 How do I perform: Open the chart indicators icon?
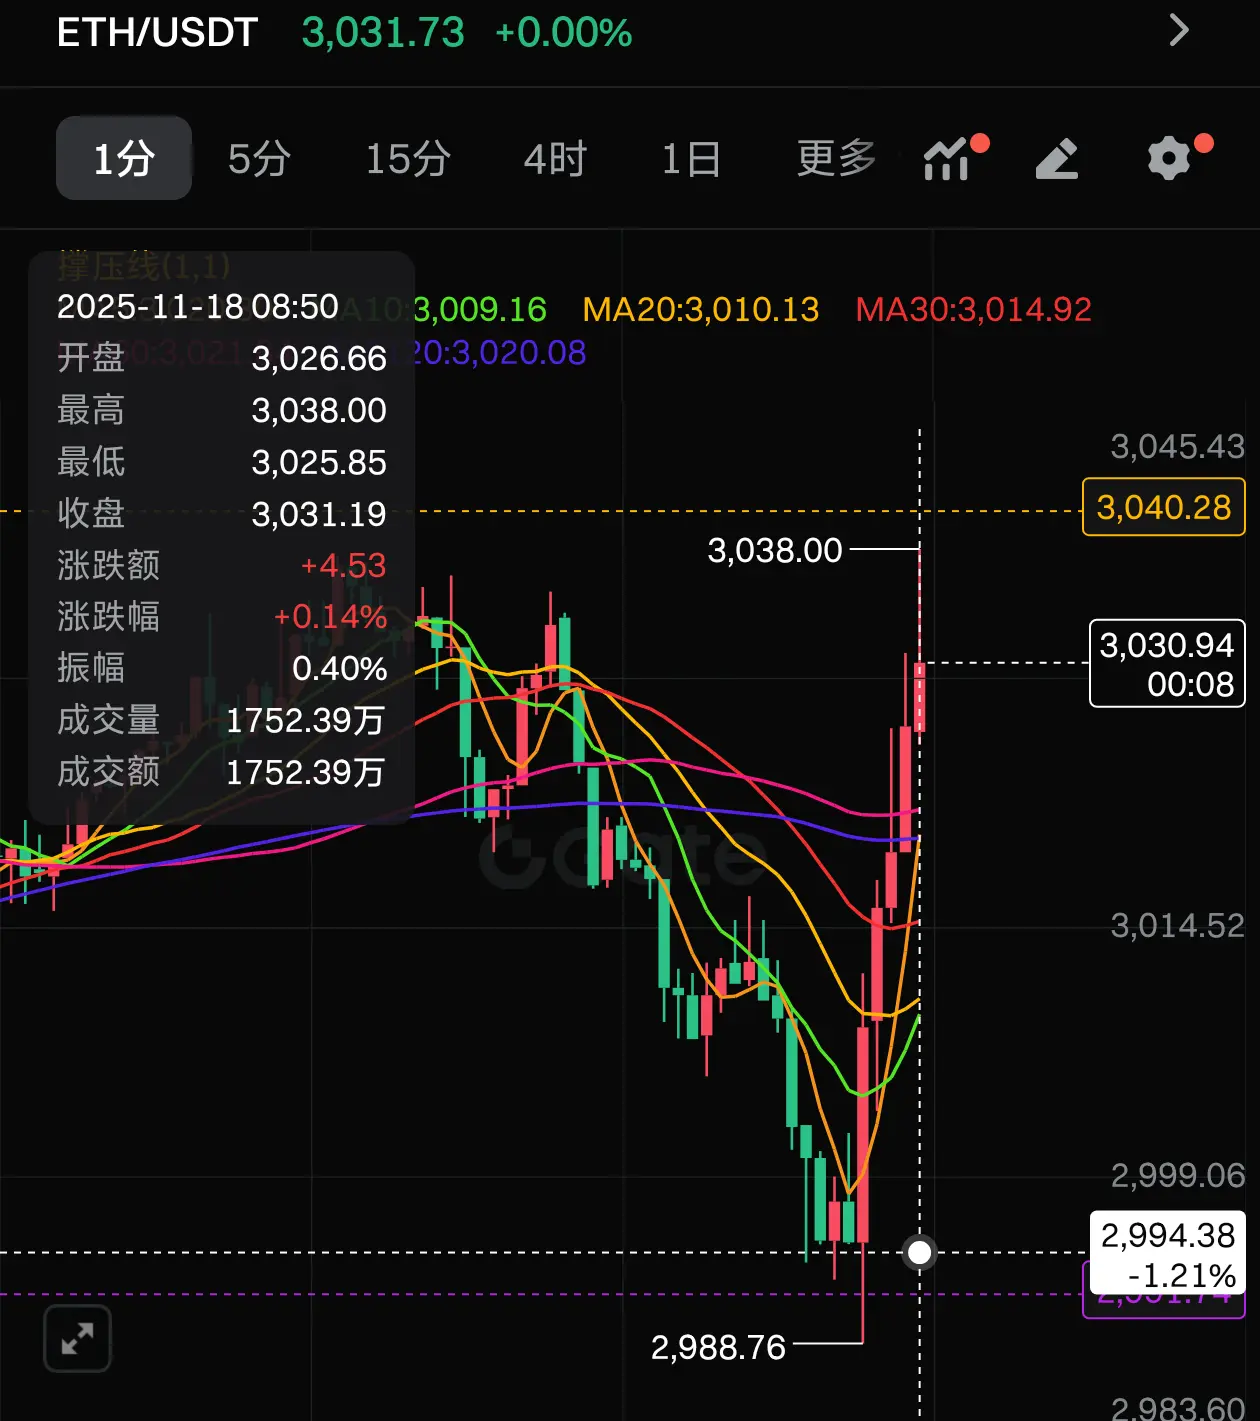tap(947, 158)
